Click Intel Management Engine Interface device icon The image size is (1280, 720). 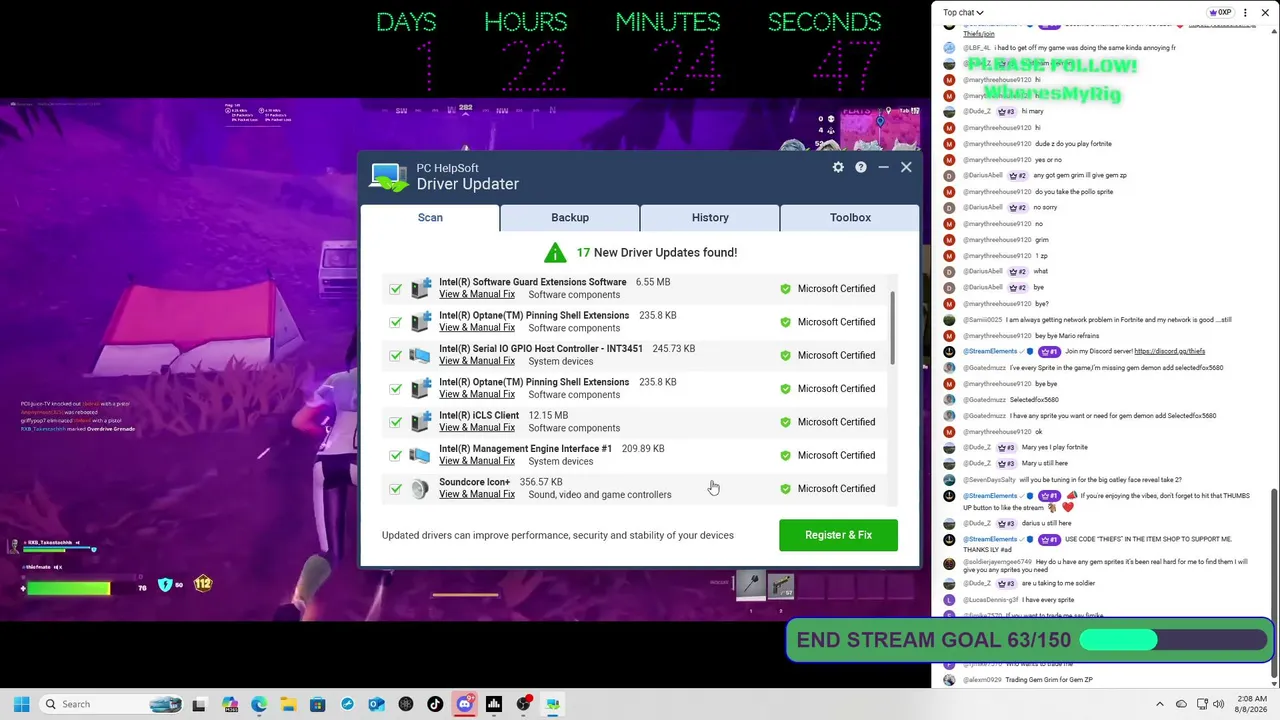tap(421, 455)
